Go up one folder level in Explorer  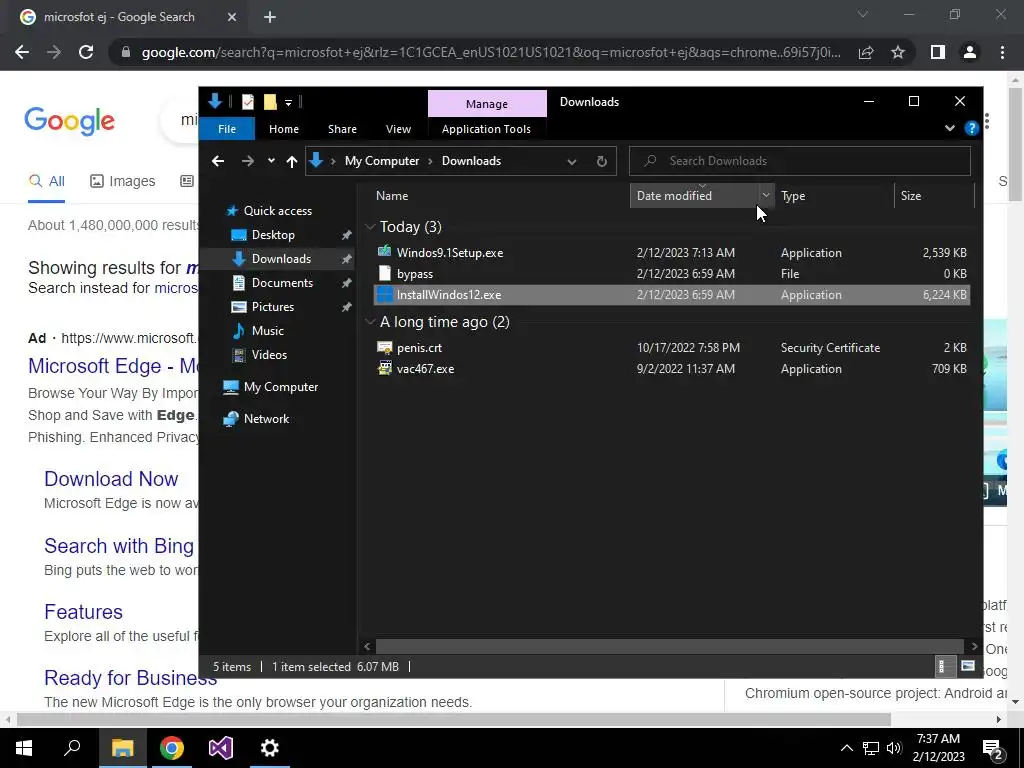pyautogui.click(x=292, y=161)
